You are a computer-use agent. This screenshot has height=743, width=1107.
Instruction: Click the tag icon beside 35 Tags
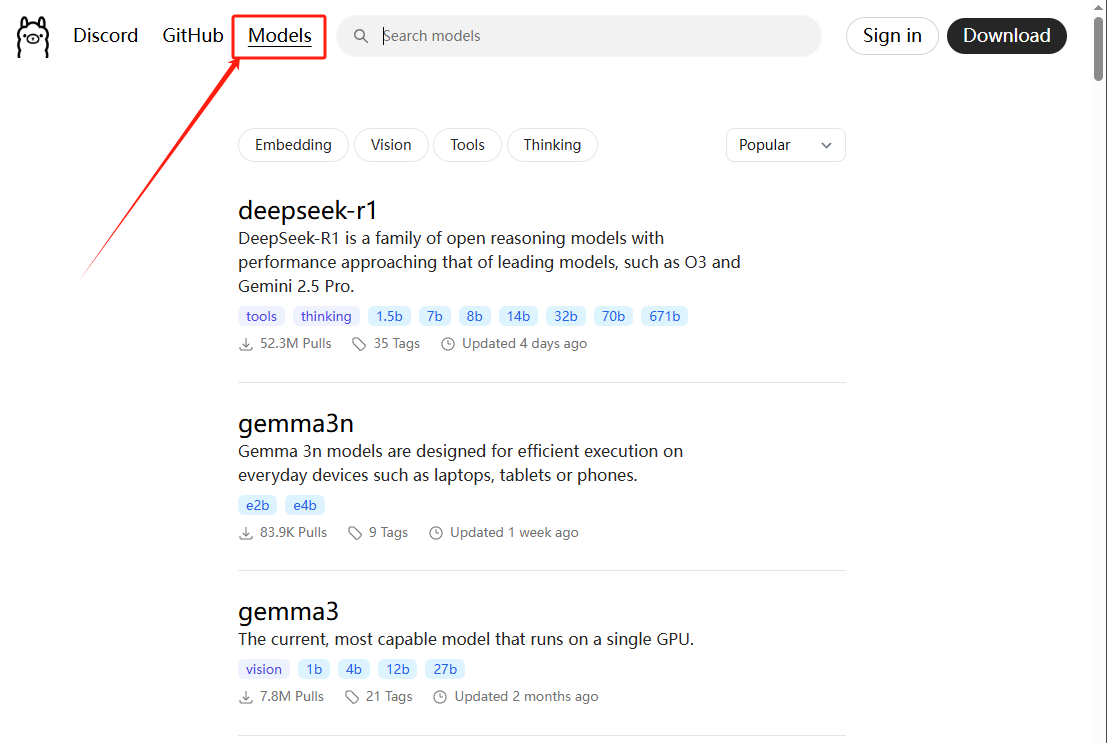(x=359, y=344)
